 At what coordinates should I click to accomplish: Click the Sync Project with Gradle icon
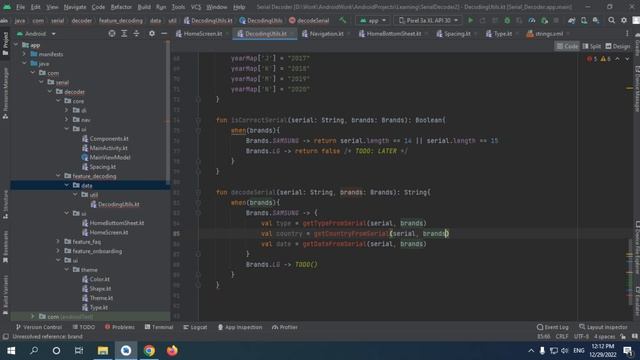[571, 20]
